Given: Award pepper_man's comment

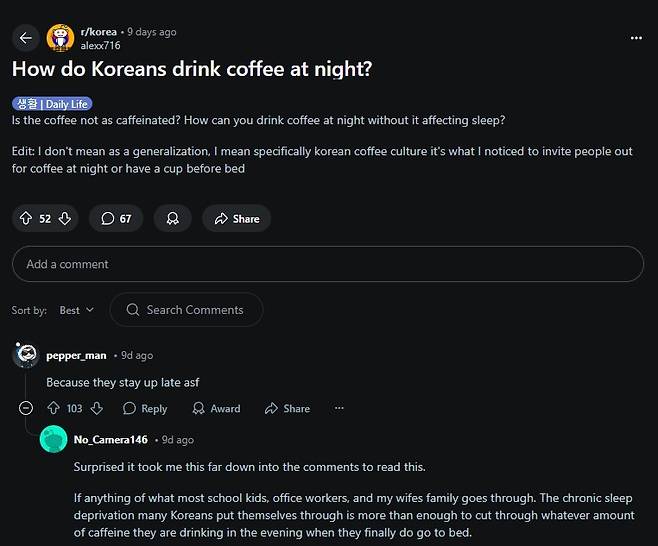Looking at the screenshot, I should (x=216, y=408).
